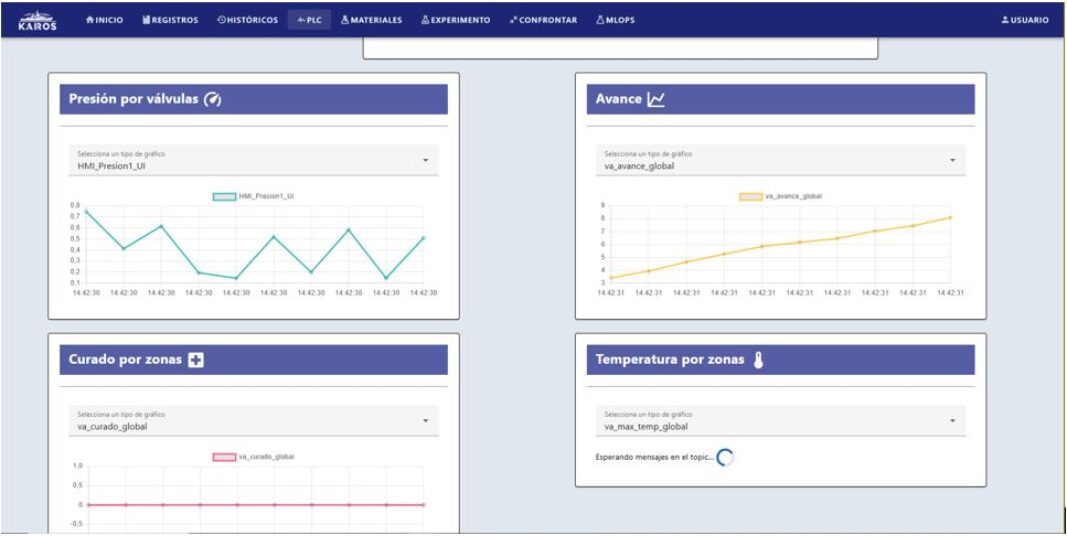Open the HMI_Presion1_UI chart type dropdown
Viewport: 1067px width, 536px height.
click(x=253, y=160)
